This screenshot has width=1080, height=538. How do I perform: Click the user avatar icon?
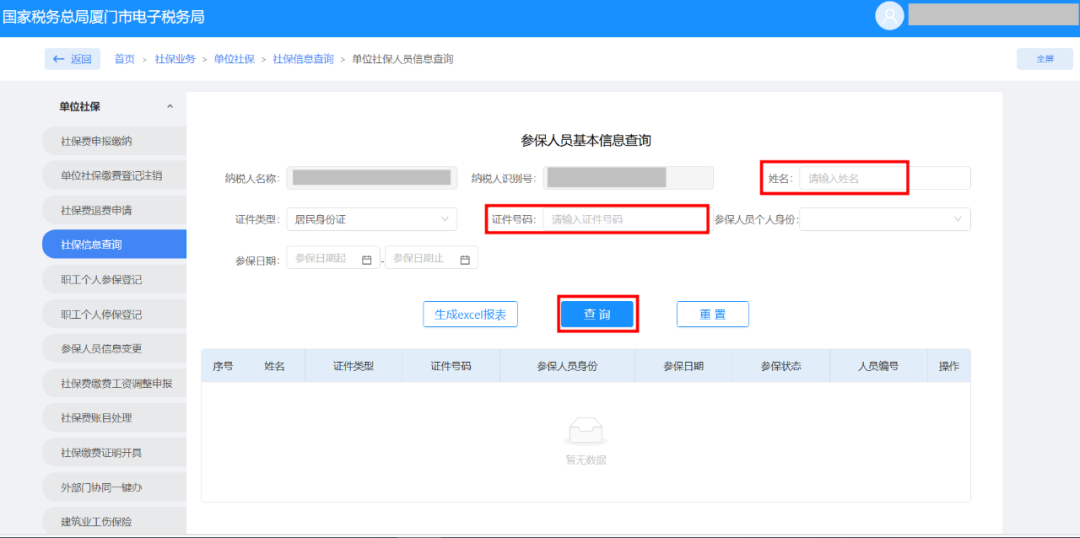point(889,17)
